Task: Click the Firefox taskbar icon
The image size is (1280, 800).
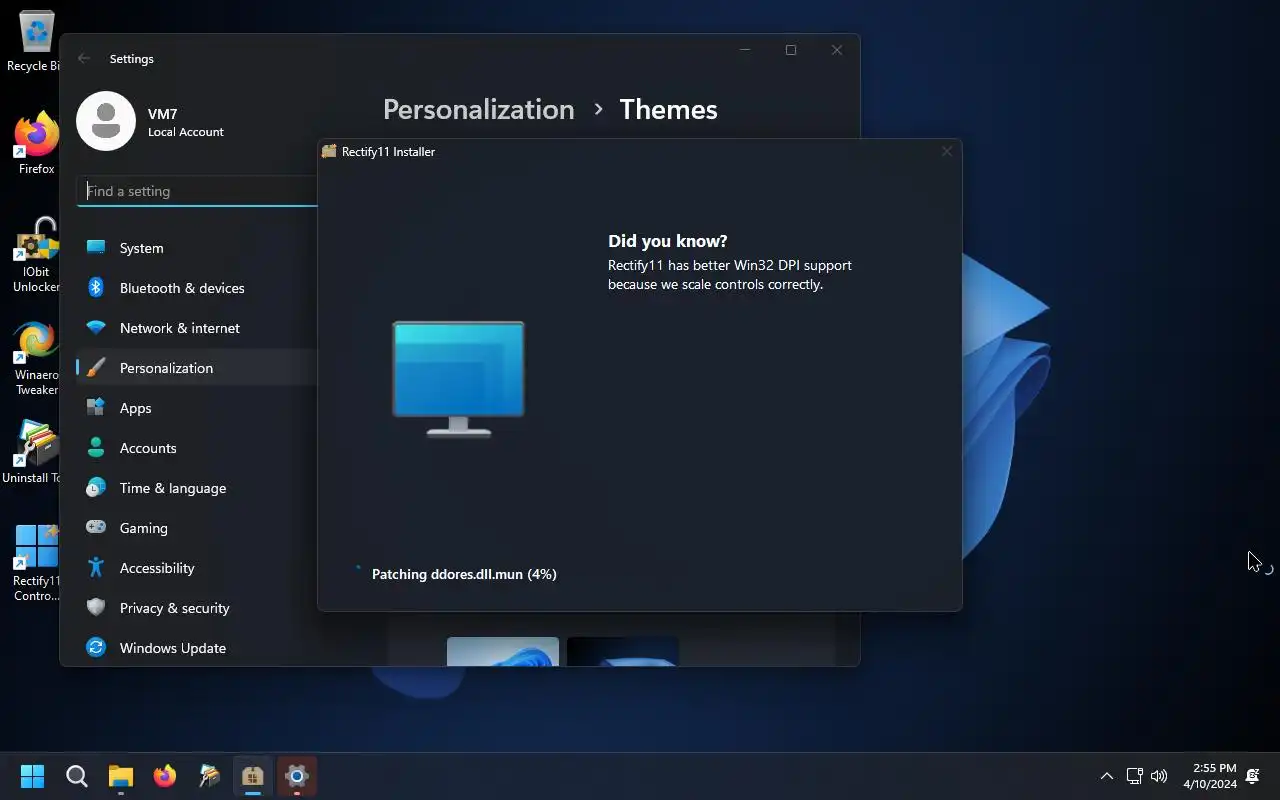Action: click(165, 776)
